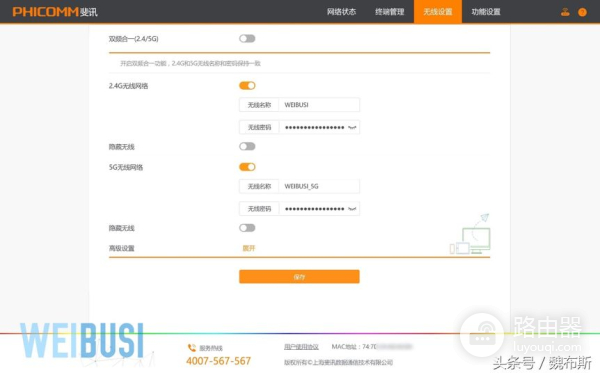
Task: Open the 网络状态 network status tab
Action: pos(341,12)
